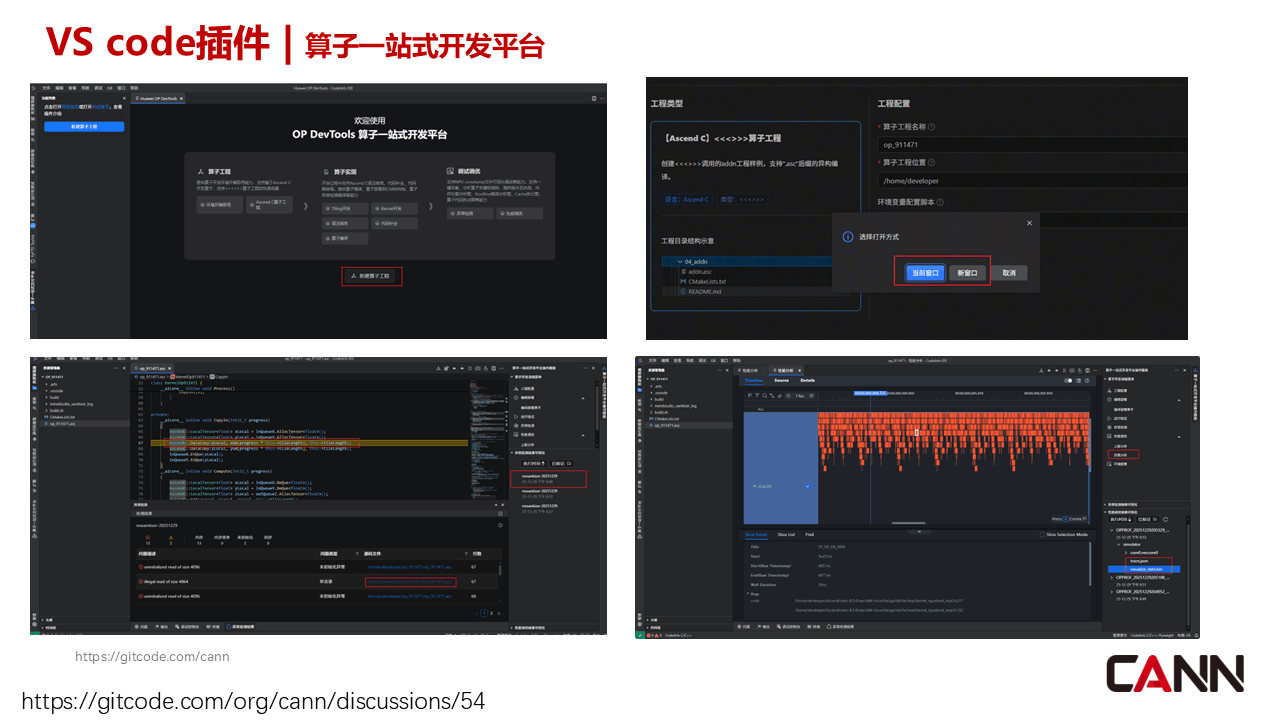Image resolution: width=1280 pixels, height=720 pixels.
Task: Open the Tiling开发 card in the welcome window
Action: [345, 209]
